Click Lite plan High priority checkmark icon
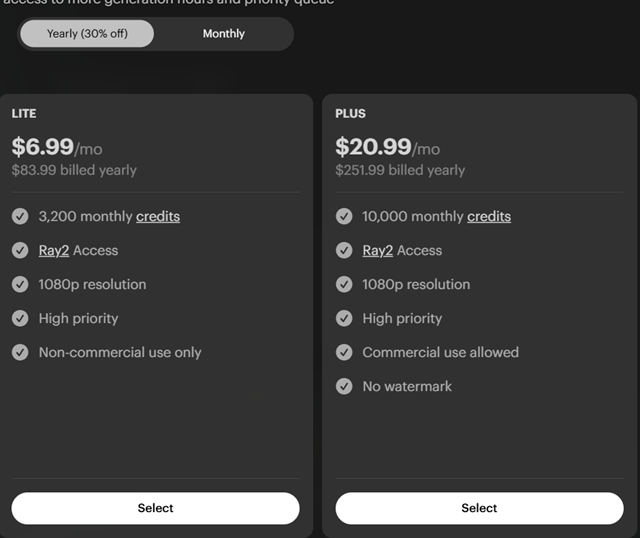 (20, 318)
